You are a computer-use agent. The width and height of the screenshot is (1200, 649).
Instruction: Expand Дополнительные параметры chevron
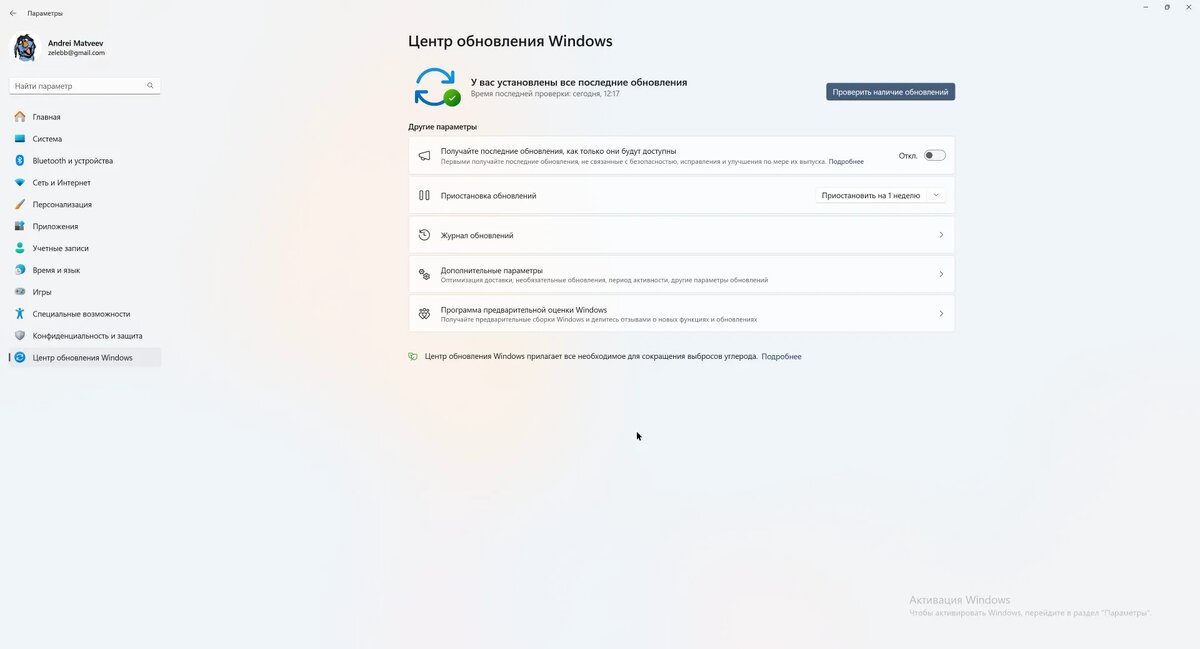(x=941, y=274)
